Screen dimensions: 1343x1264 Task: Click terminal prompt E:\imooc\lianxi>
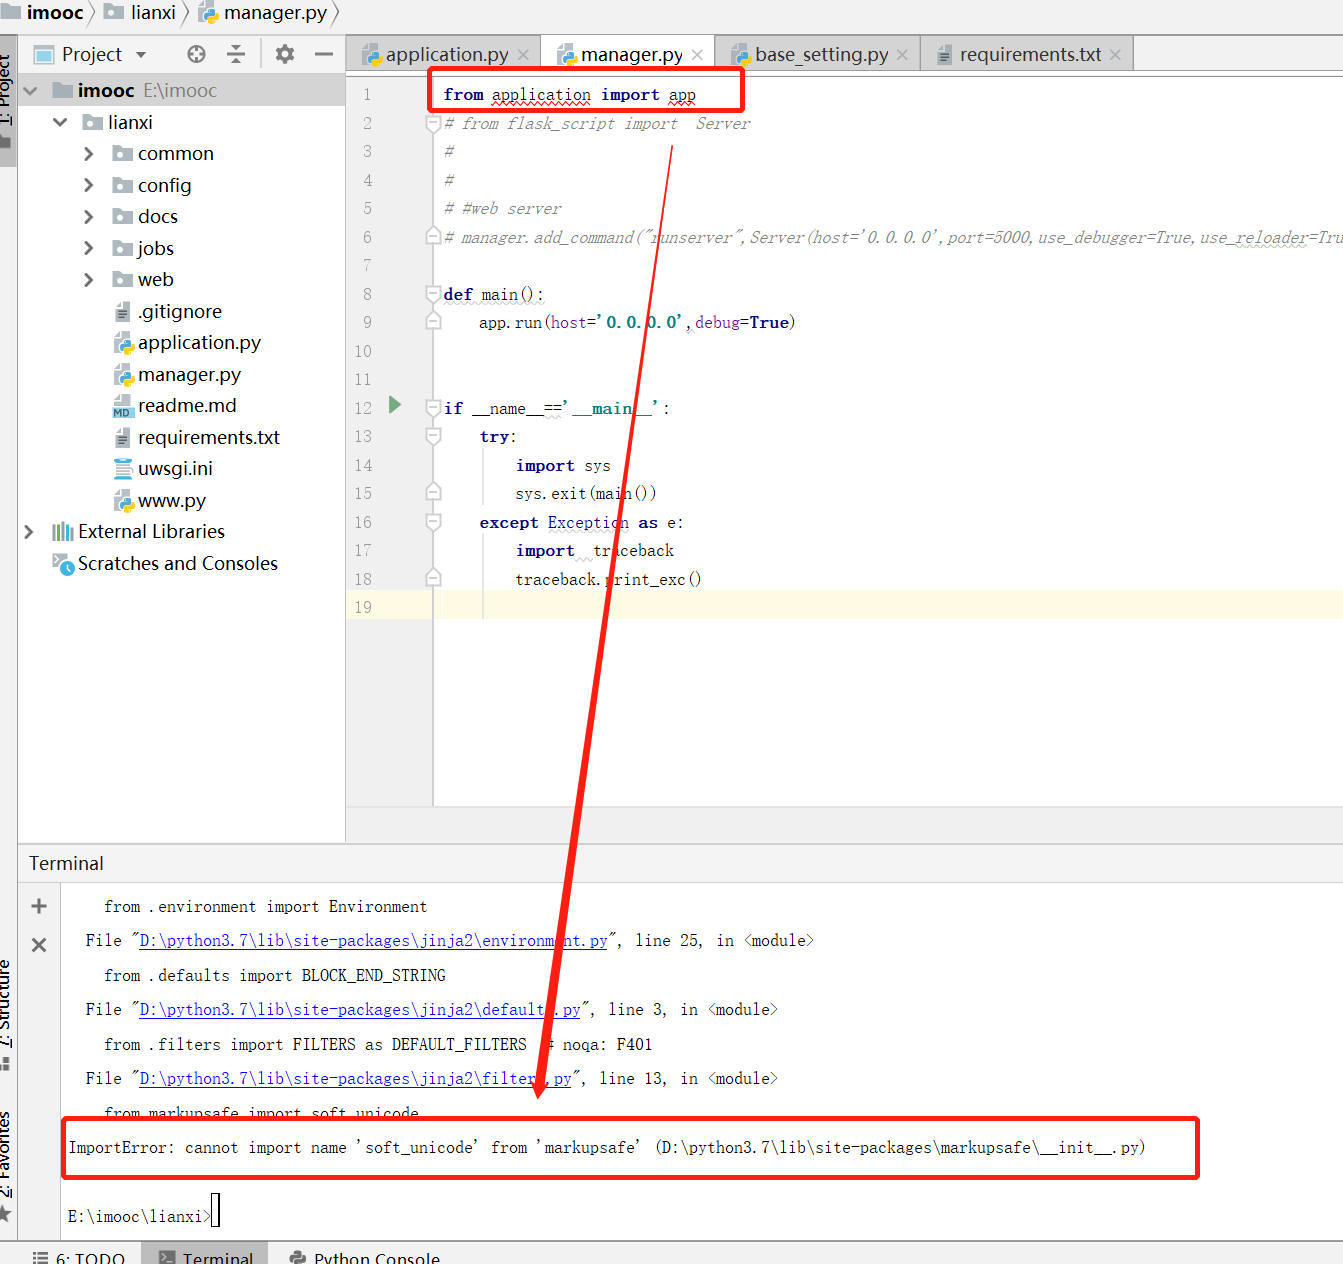pyautogui.click(x=139, y=1217)
